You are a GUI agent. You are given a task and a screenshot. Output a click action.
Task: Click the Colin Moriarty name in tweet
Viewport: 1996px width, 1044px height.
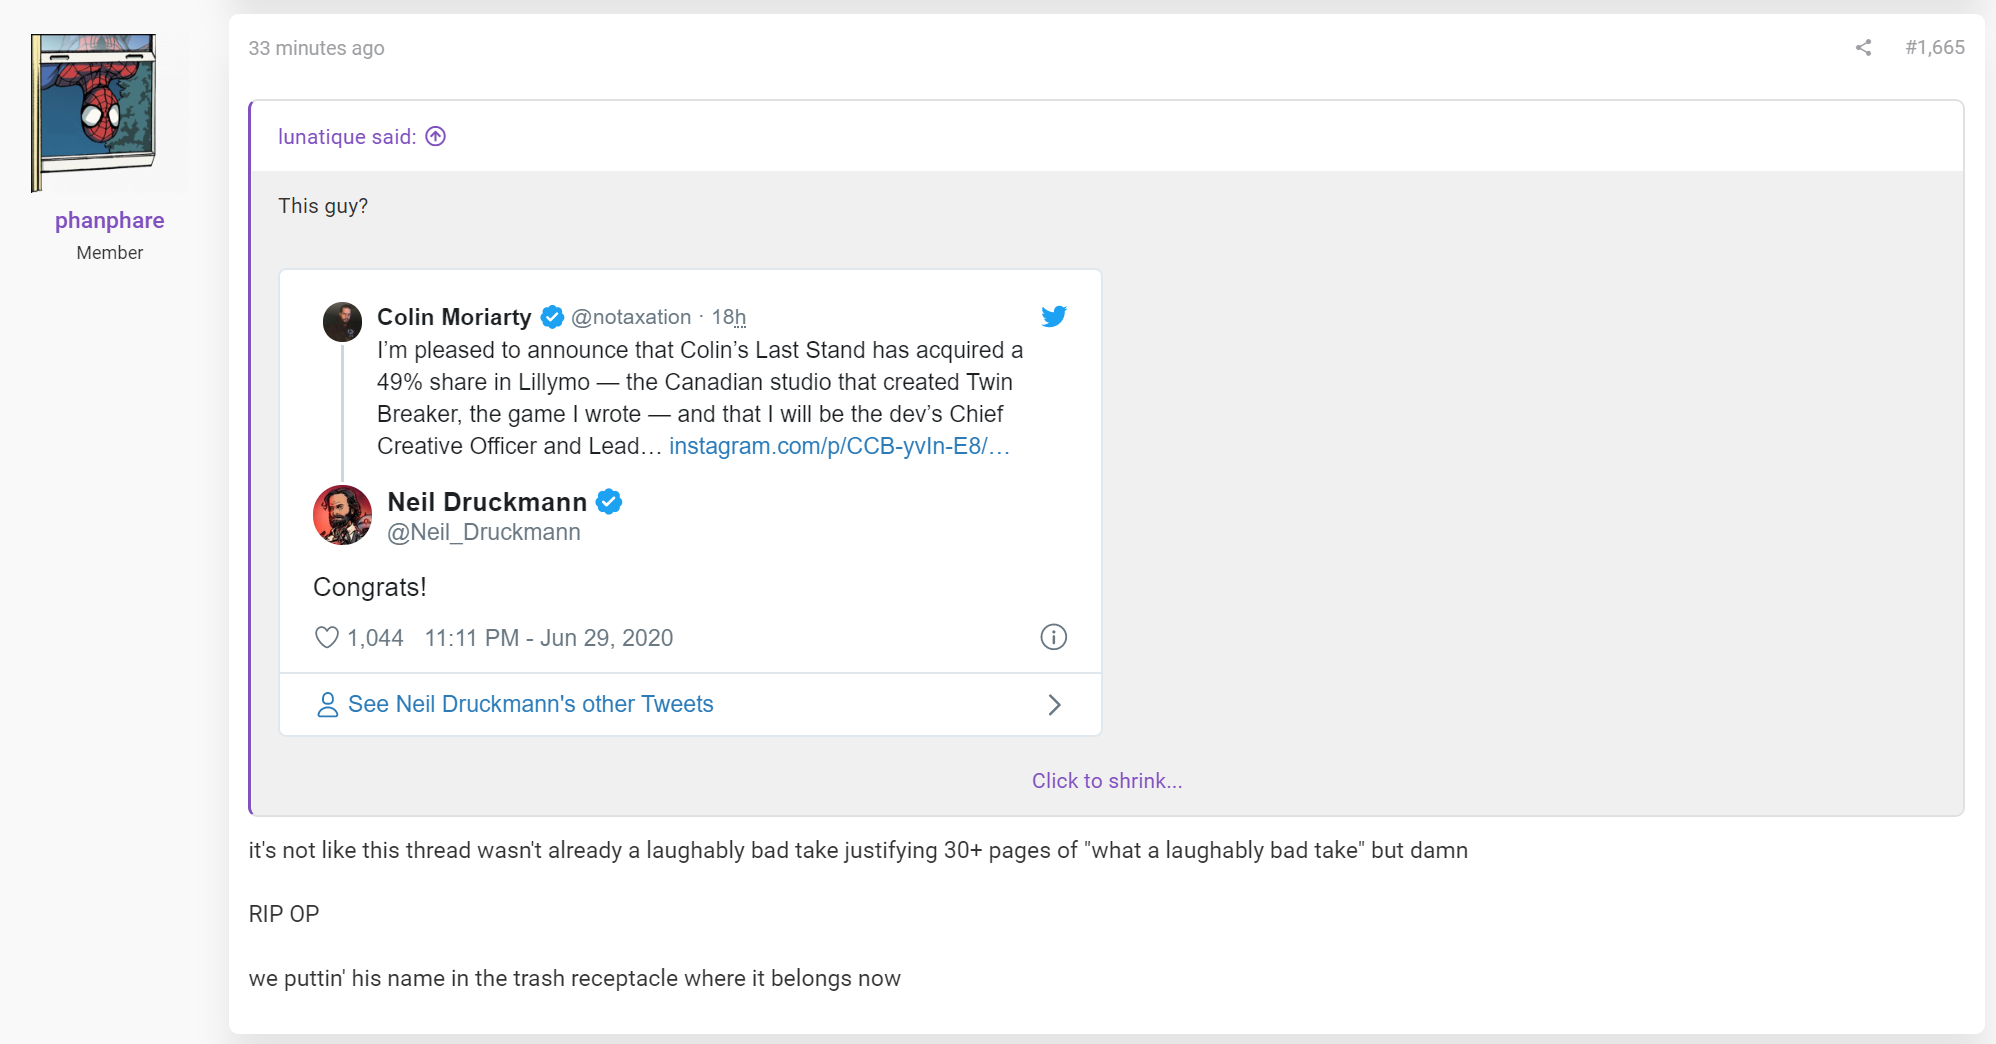pyautogui.click(x=454, y=317)
